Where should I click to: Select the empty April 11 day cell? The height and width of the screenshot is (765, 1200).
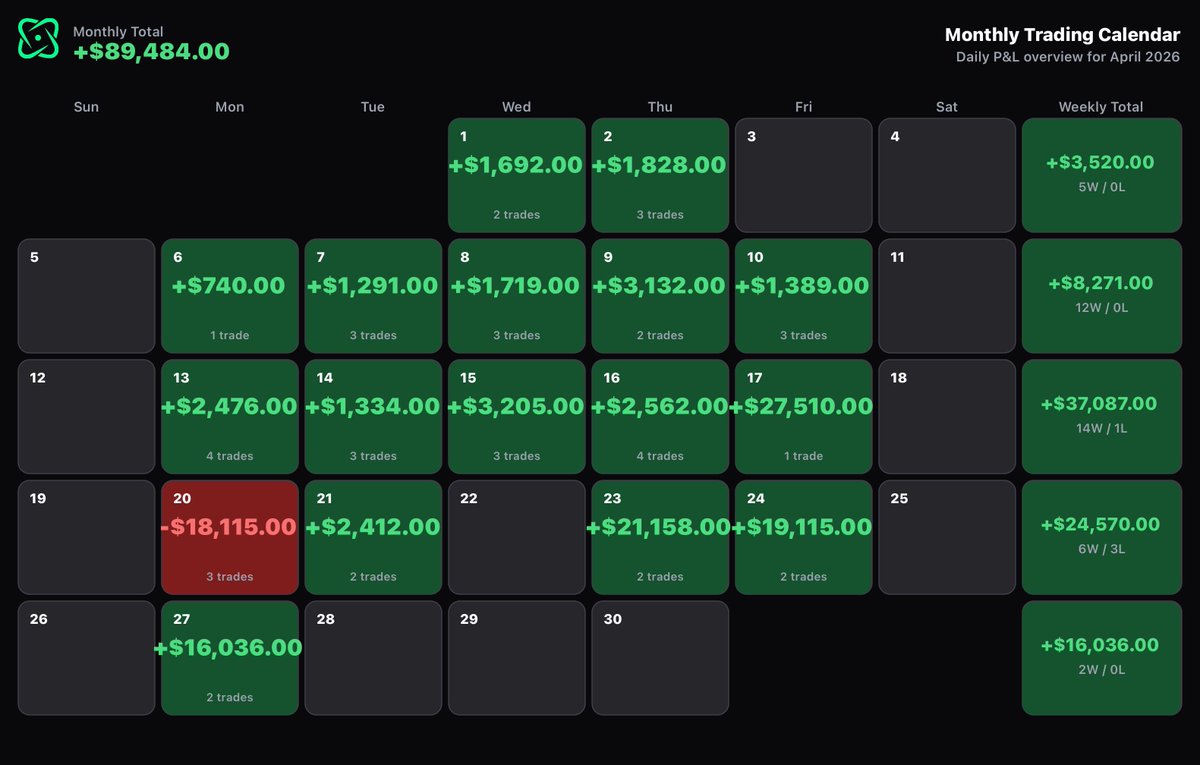click(x=947, y=296)
